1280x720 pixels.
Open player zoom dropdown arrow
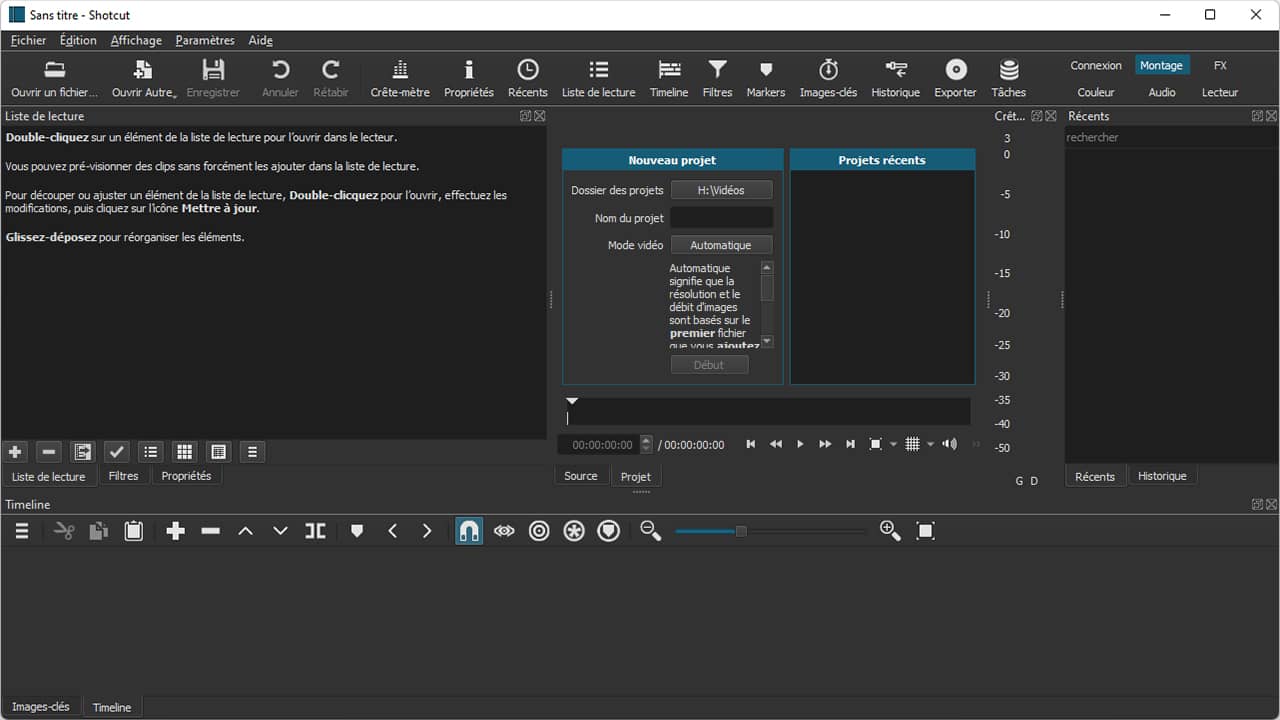[x=893, y=444]
